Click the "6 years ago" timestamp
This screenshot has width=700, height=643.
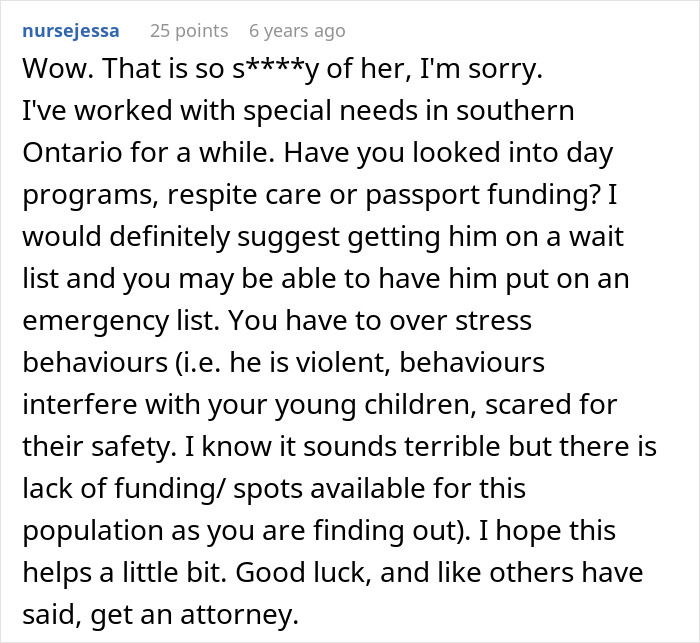coord(297,31)
